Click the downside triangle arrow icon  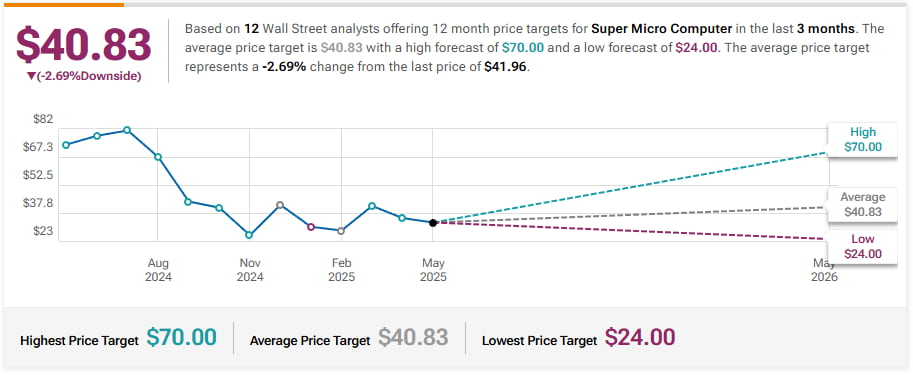coord(31,77)
